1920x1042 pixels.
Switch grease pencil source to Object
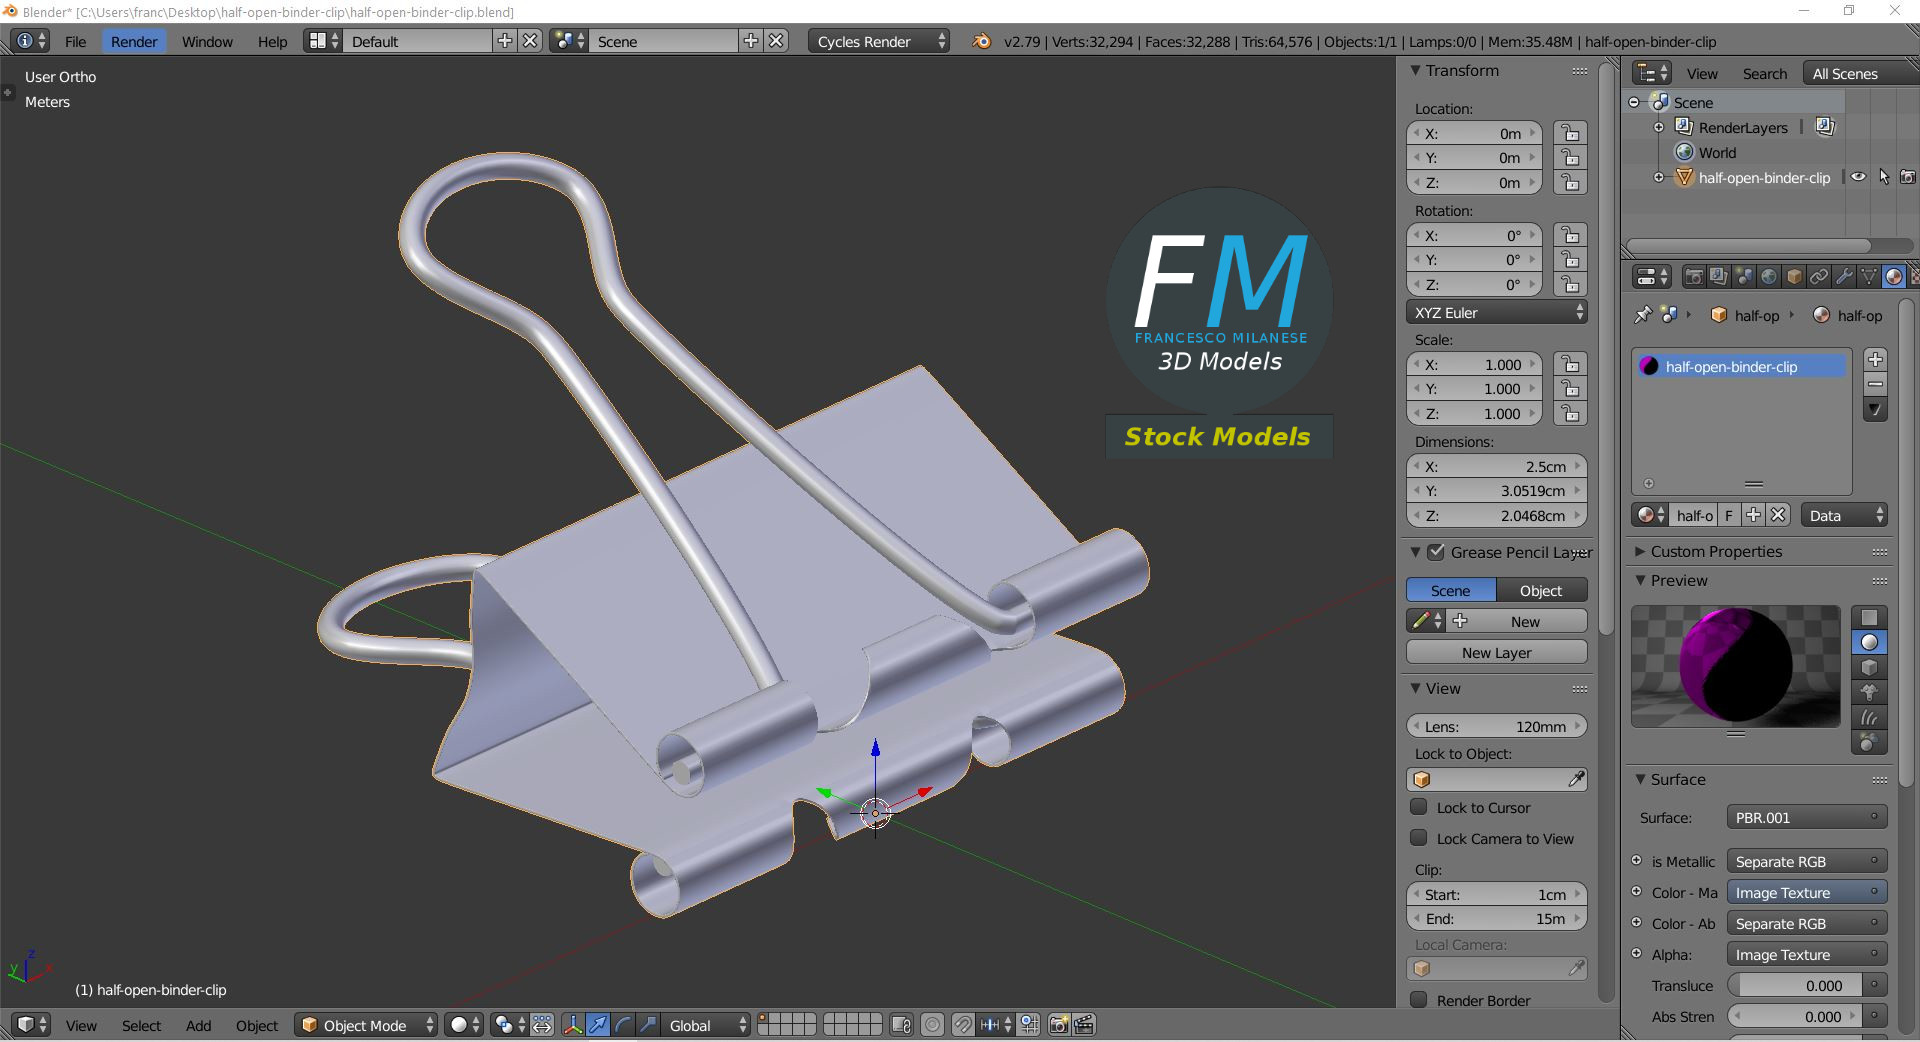point(1541,590)
